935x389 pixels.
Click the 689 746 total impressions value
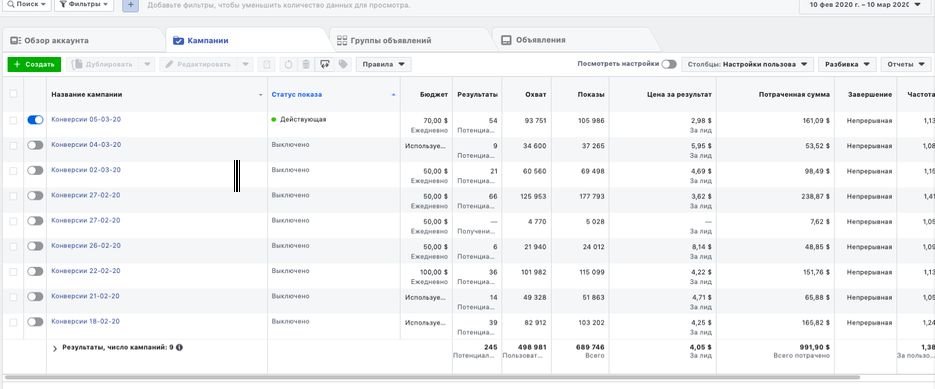coord(590,347)
